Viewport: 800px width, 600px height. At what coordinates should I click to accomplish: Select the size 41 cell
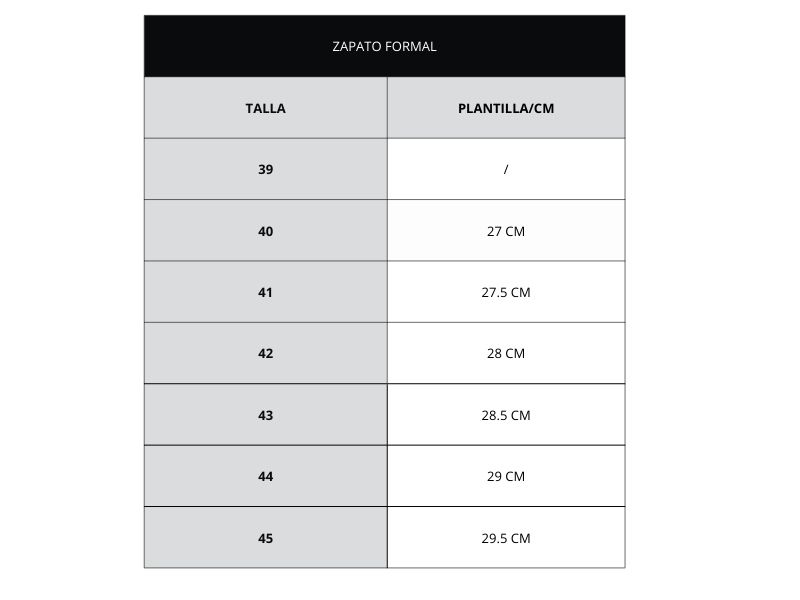pos(265,292)
